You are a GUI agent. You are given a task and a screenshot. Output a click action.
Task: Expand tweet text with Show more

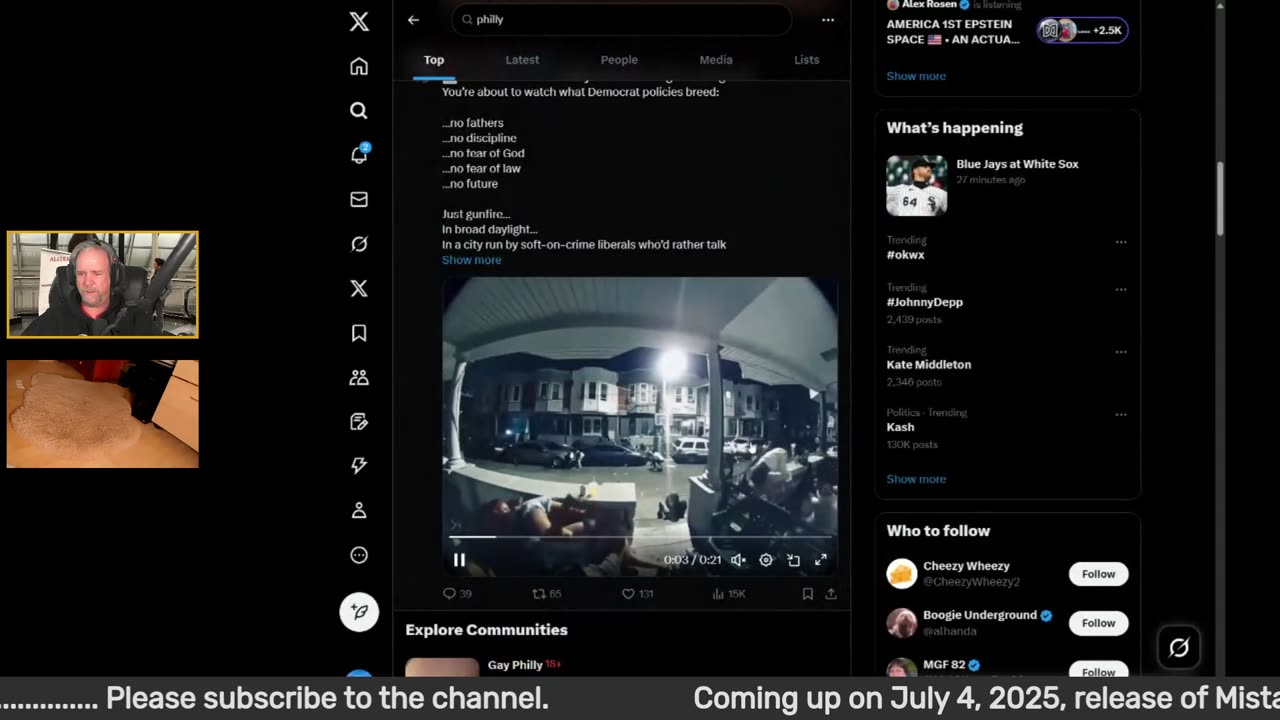(472, 260)
